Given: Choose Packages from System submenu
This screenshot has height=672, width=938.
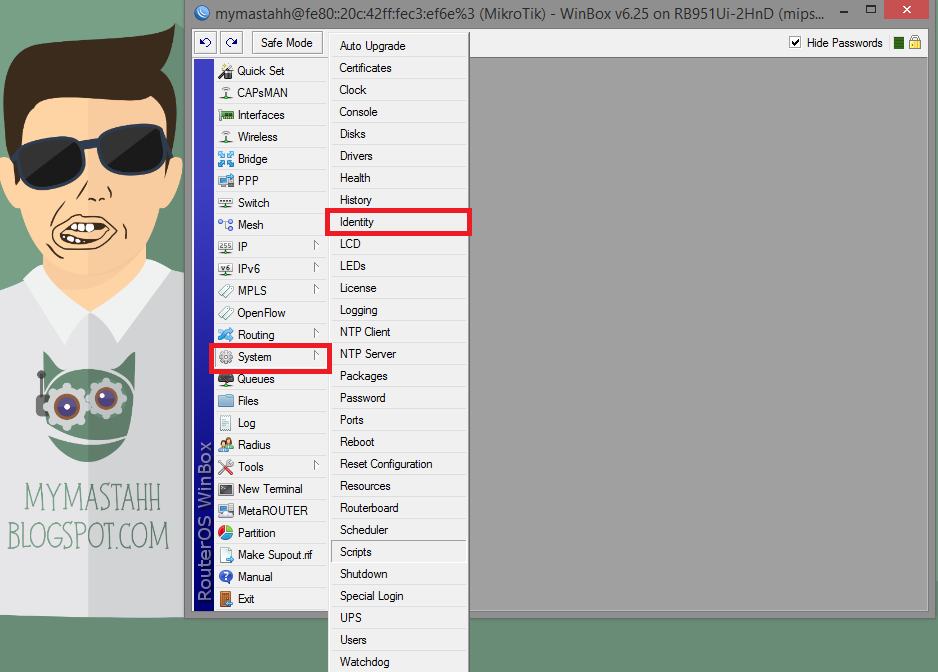Looking at the screenshot, I should coord(398,376).
